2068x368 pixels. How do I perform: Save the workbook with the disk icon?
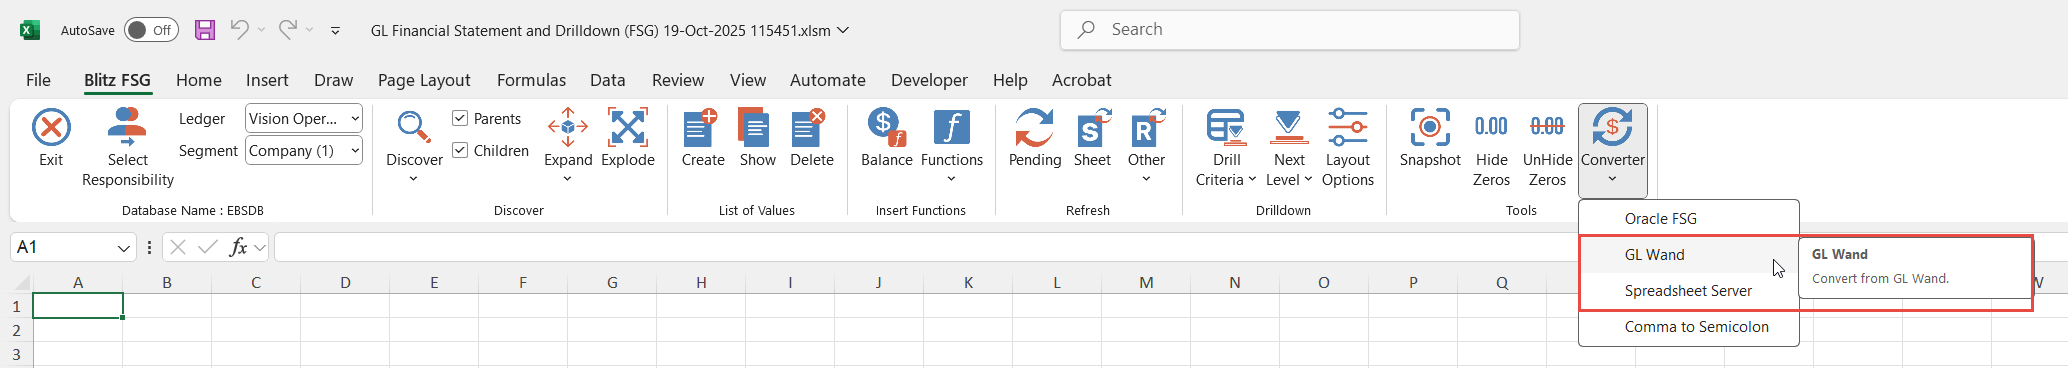205,30
